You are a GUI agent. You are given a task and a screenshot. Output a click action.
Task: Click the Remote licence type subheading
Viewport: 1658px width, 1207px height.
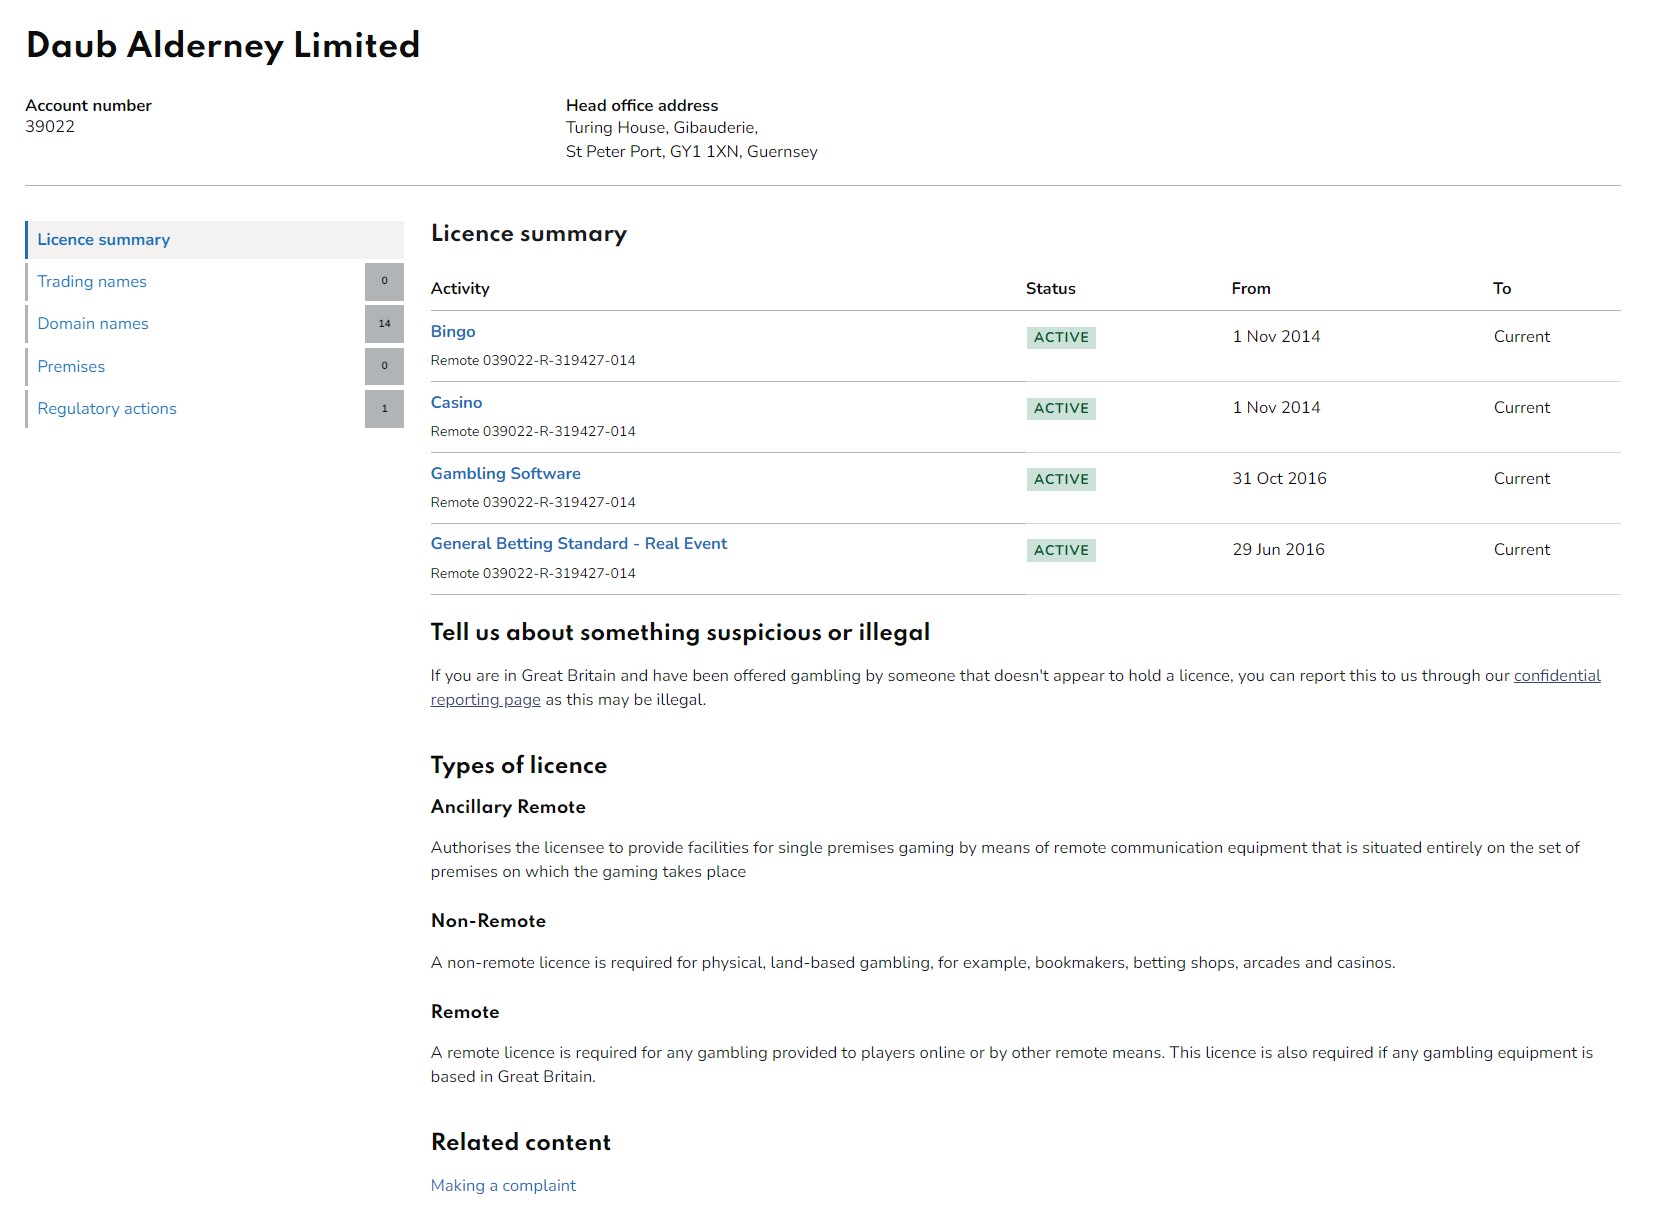465,1012
